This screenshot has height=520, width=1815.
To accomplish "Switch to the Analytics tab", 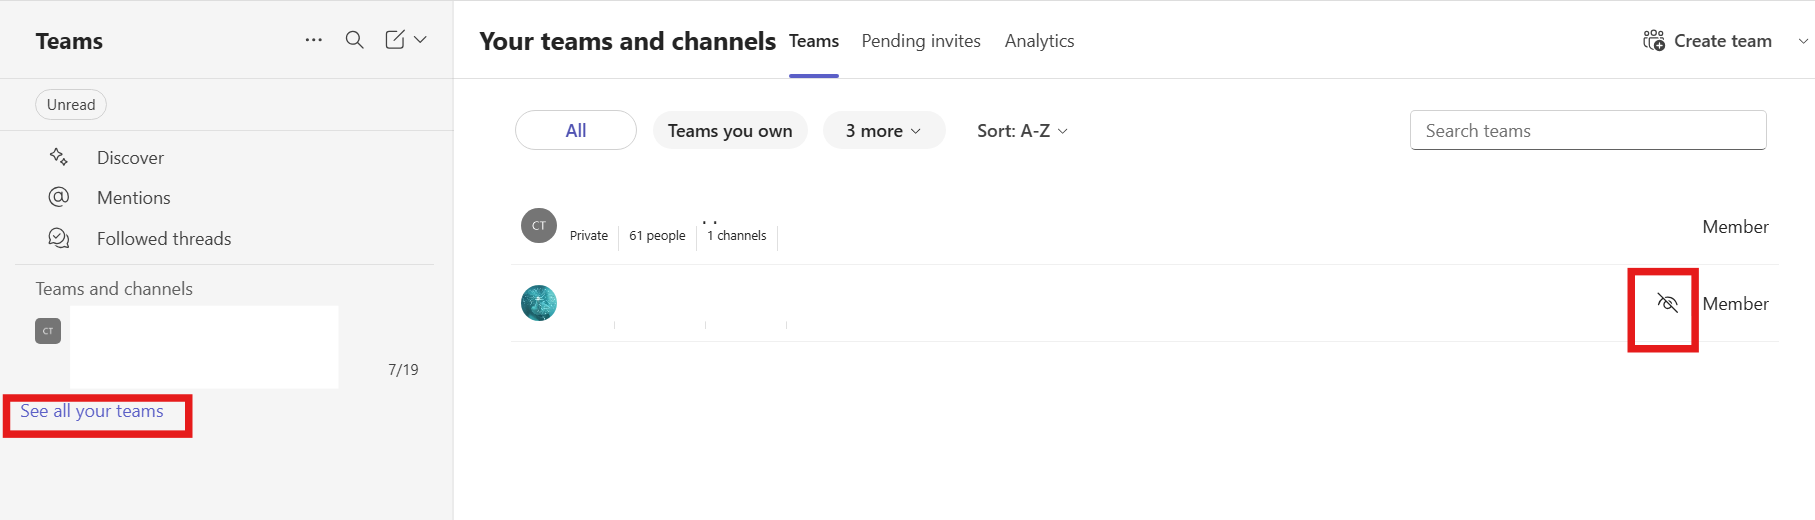I will click(1039, 41).
